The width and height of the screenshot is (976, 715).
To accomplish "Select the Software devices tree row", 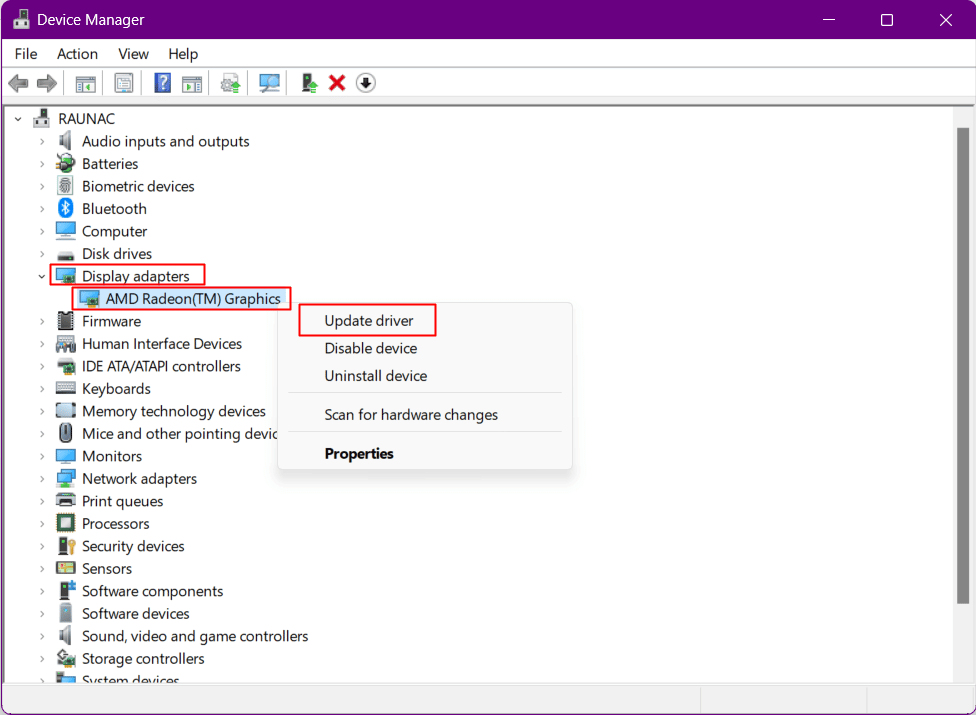I will tap(136, 614).
